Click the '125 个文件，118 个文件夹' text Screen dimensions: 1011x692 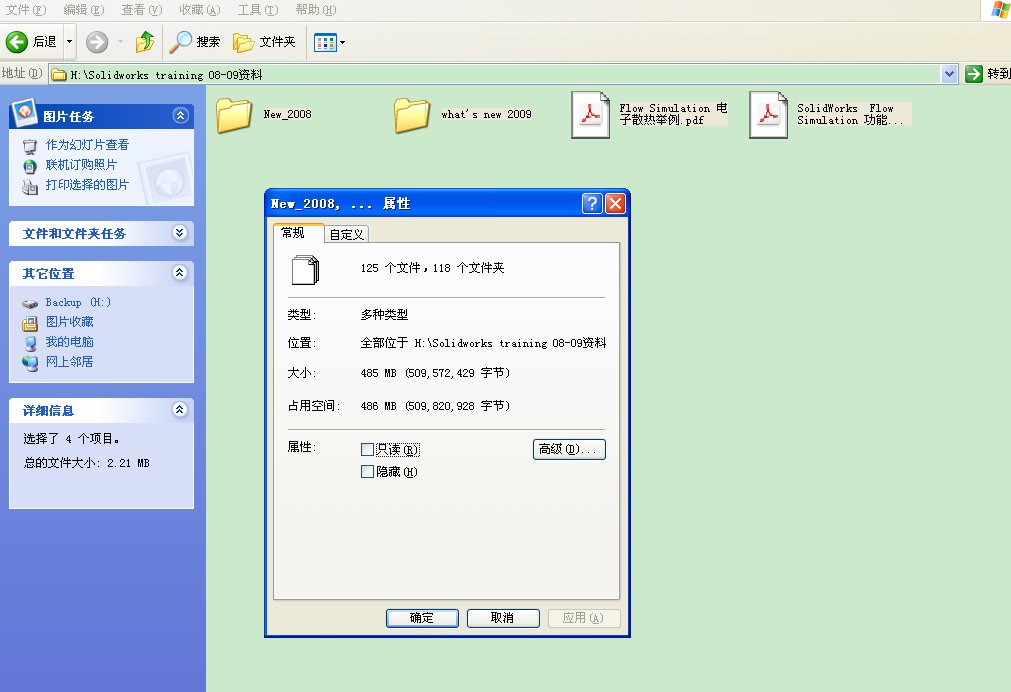click(433, 268)
